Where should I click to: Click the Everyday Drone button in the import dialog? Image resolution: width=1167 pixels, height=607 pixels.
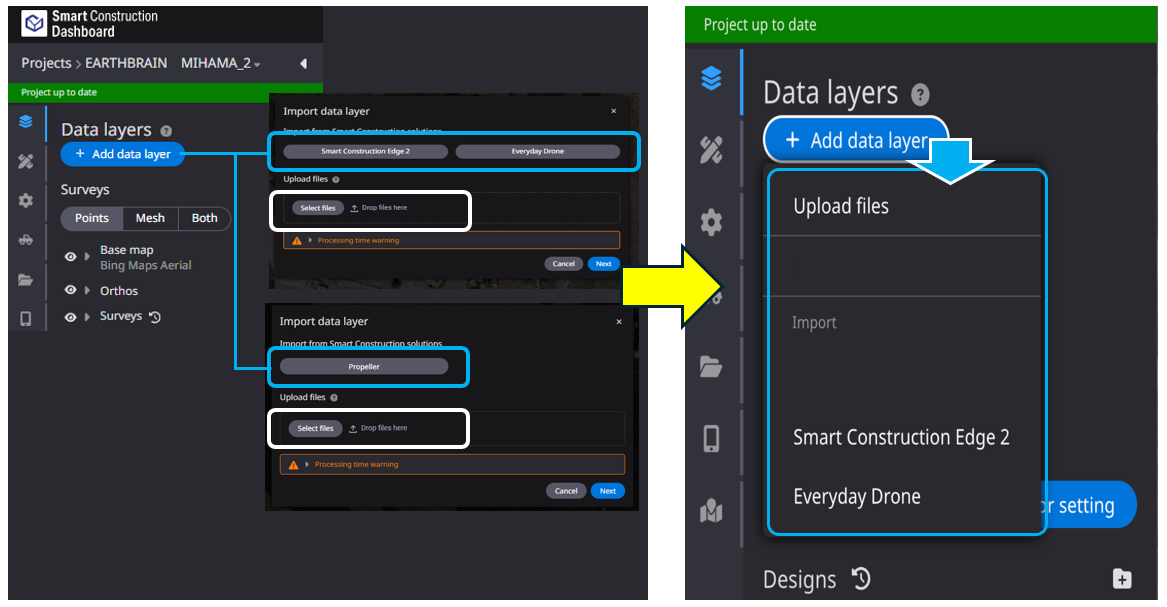tap(537, 151)
